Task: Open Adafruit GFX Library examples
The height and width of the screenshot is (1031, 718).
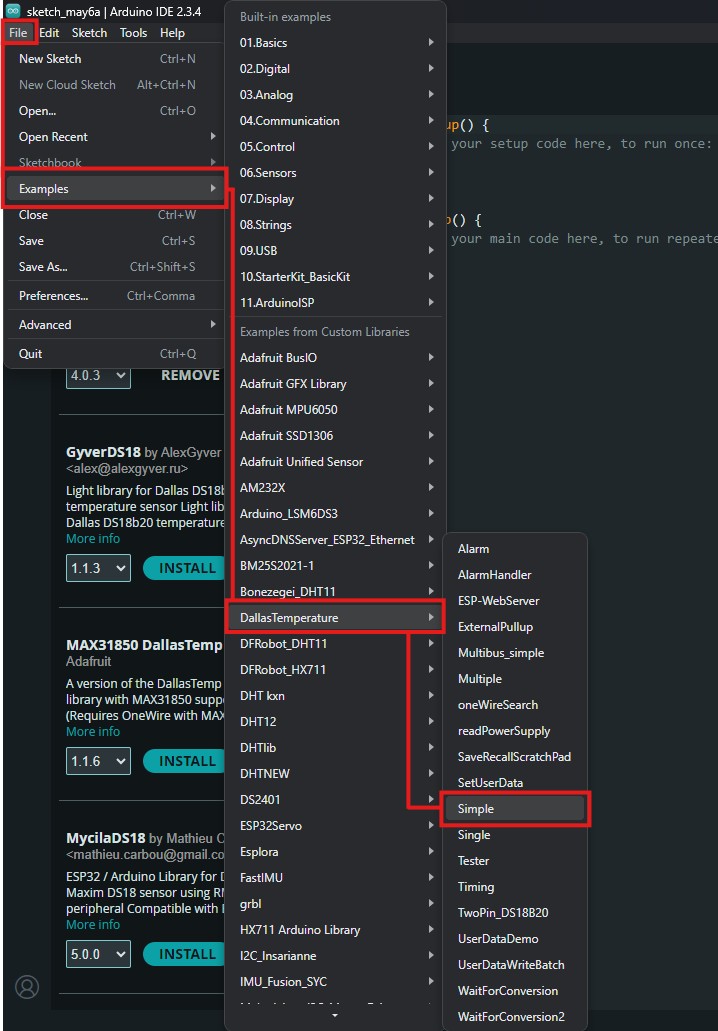Action: pyautogui.click(x=336, y=384)
